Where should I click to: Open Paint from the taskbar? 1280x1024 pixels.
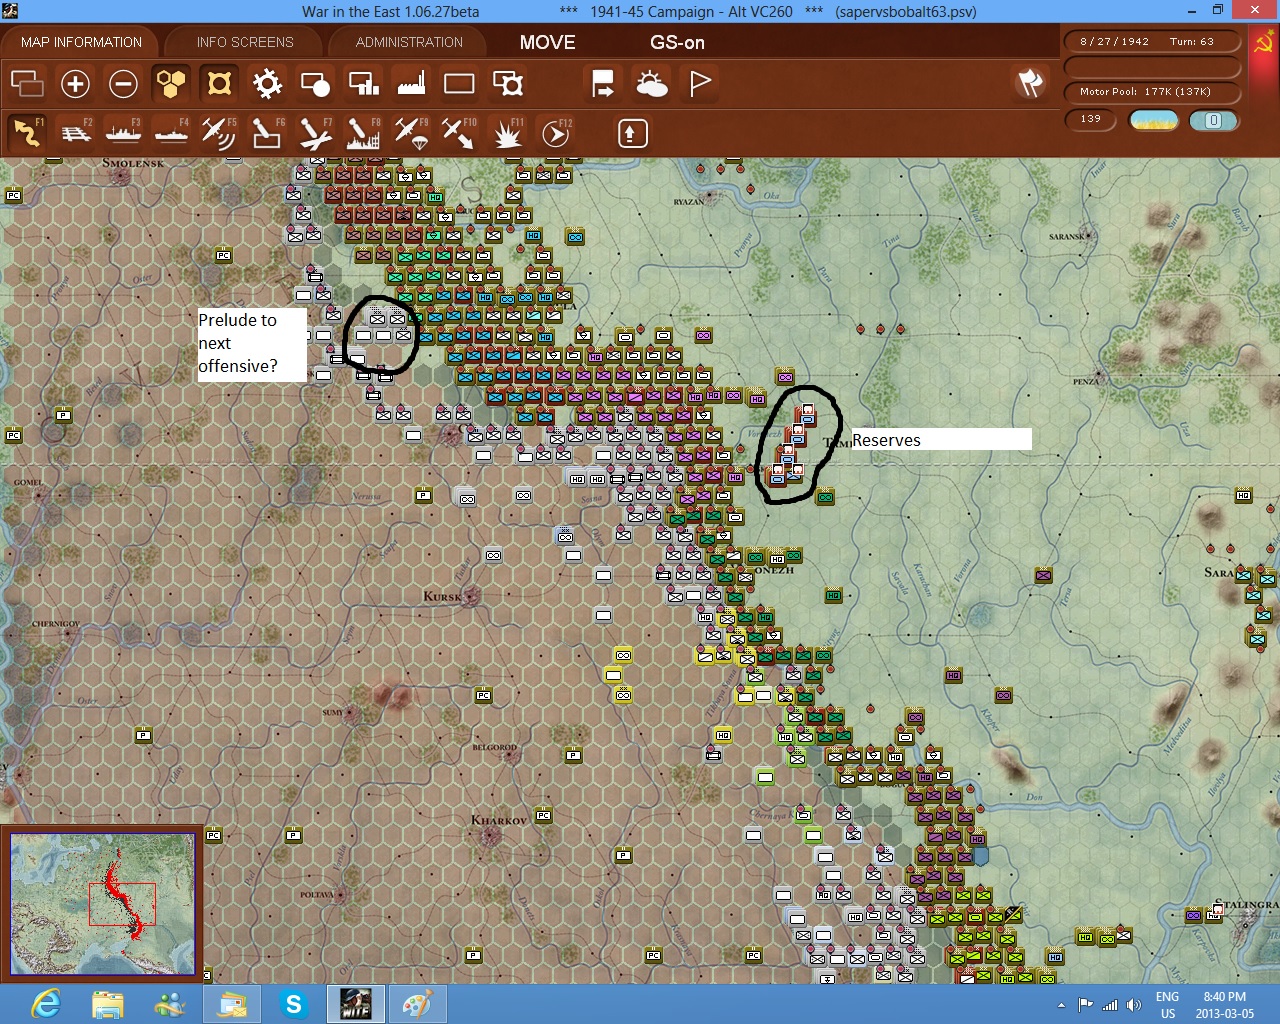[x=418, y=1004]
